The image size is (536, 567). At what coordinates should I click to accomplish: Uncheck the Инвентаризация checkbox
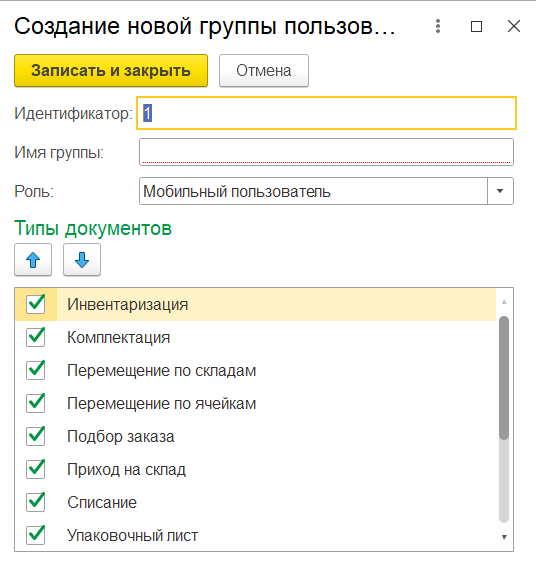(x=35, y=304)
